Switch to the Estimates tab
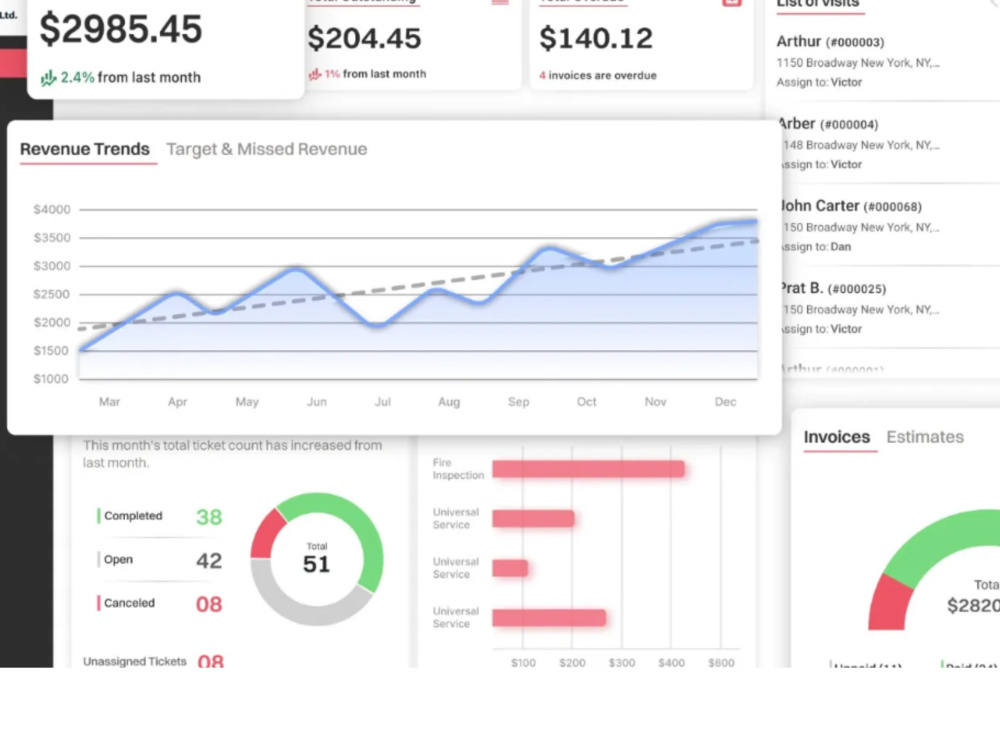This screenshot has height=750, width=1000. tap(925, 437)
